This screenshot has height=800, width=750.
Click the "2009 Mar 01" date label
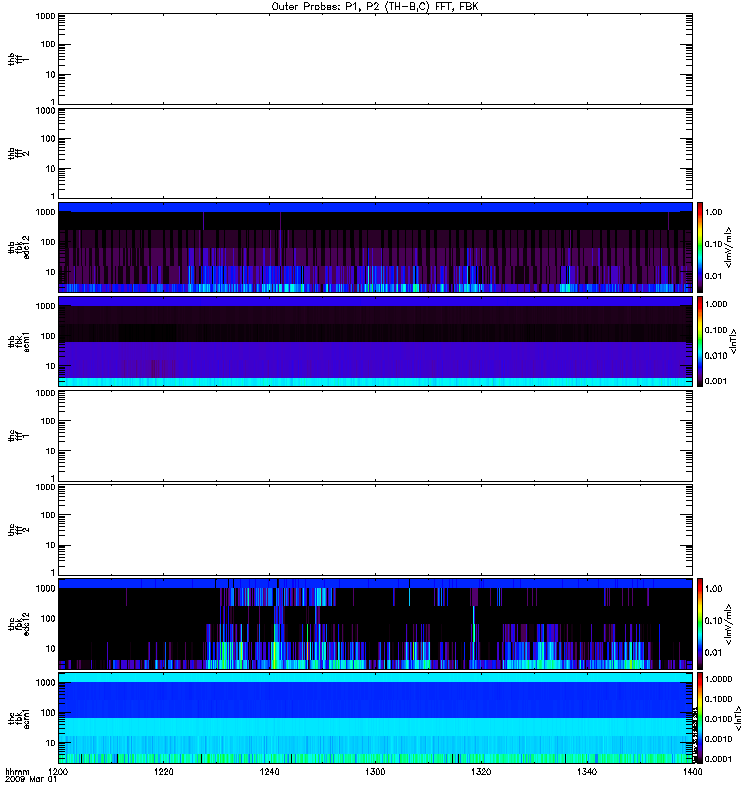tap(31, 779)
